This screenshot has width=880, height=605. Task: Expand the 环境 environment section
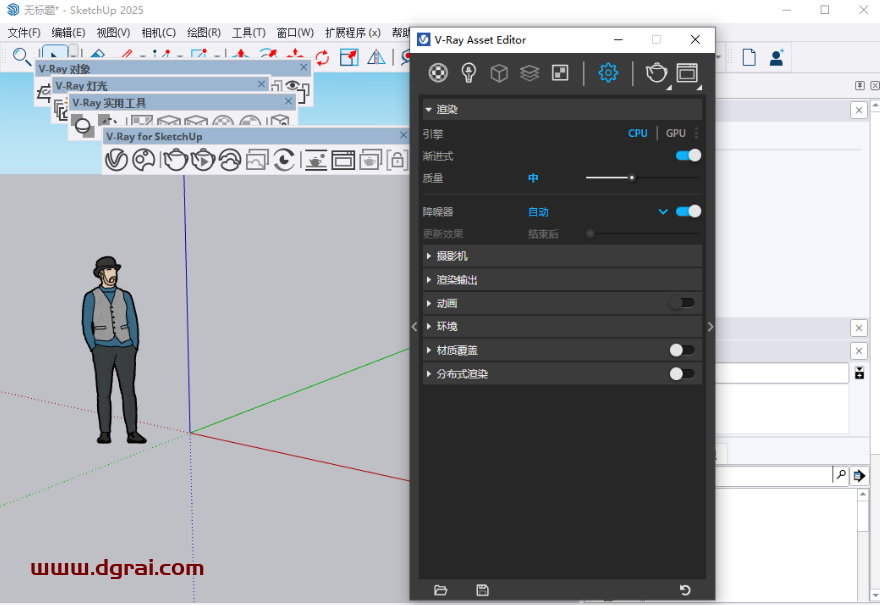click(x=429, y=326)
